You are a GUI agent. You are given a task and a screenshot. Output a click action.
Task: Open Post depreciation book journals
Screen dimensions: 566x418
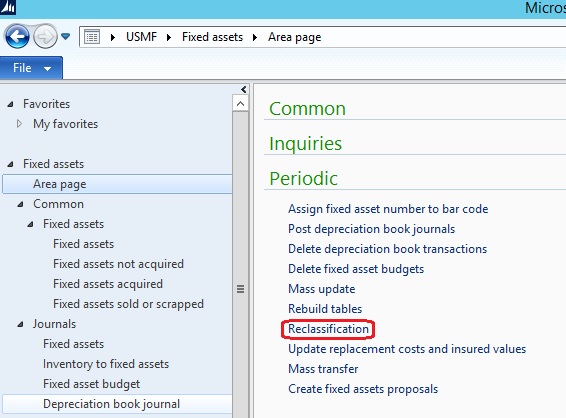371,229
